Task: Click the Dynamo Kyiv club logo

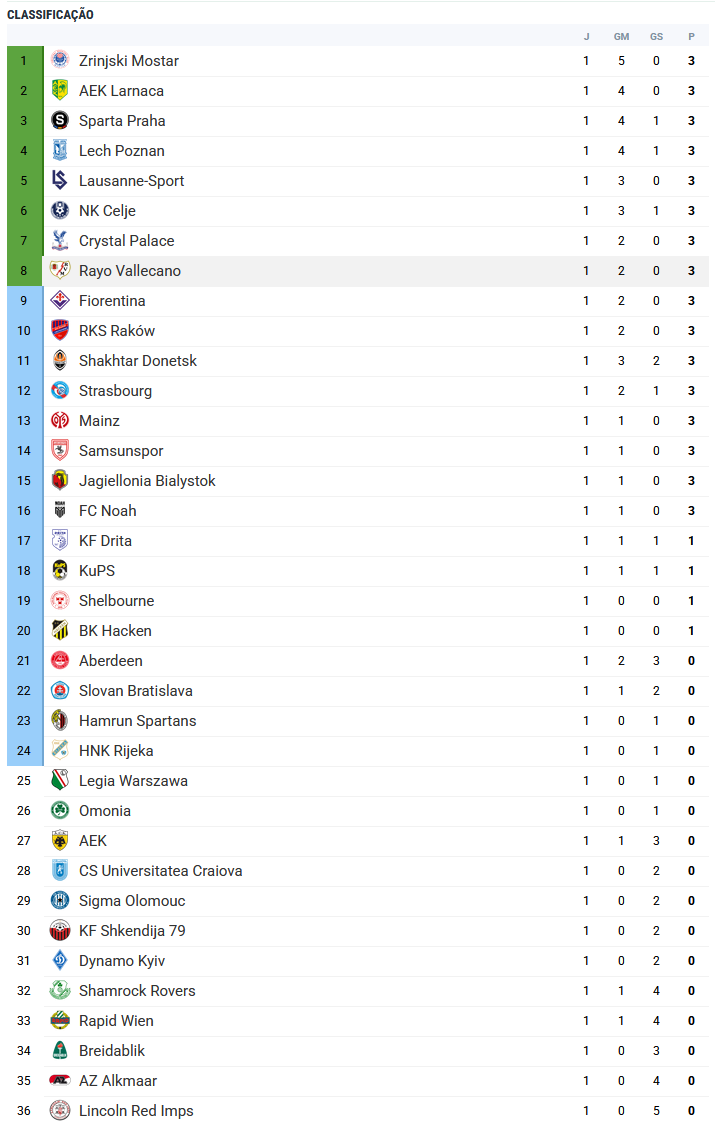Action: point(60,961)
